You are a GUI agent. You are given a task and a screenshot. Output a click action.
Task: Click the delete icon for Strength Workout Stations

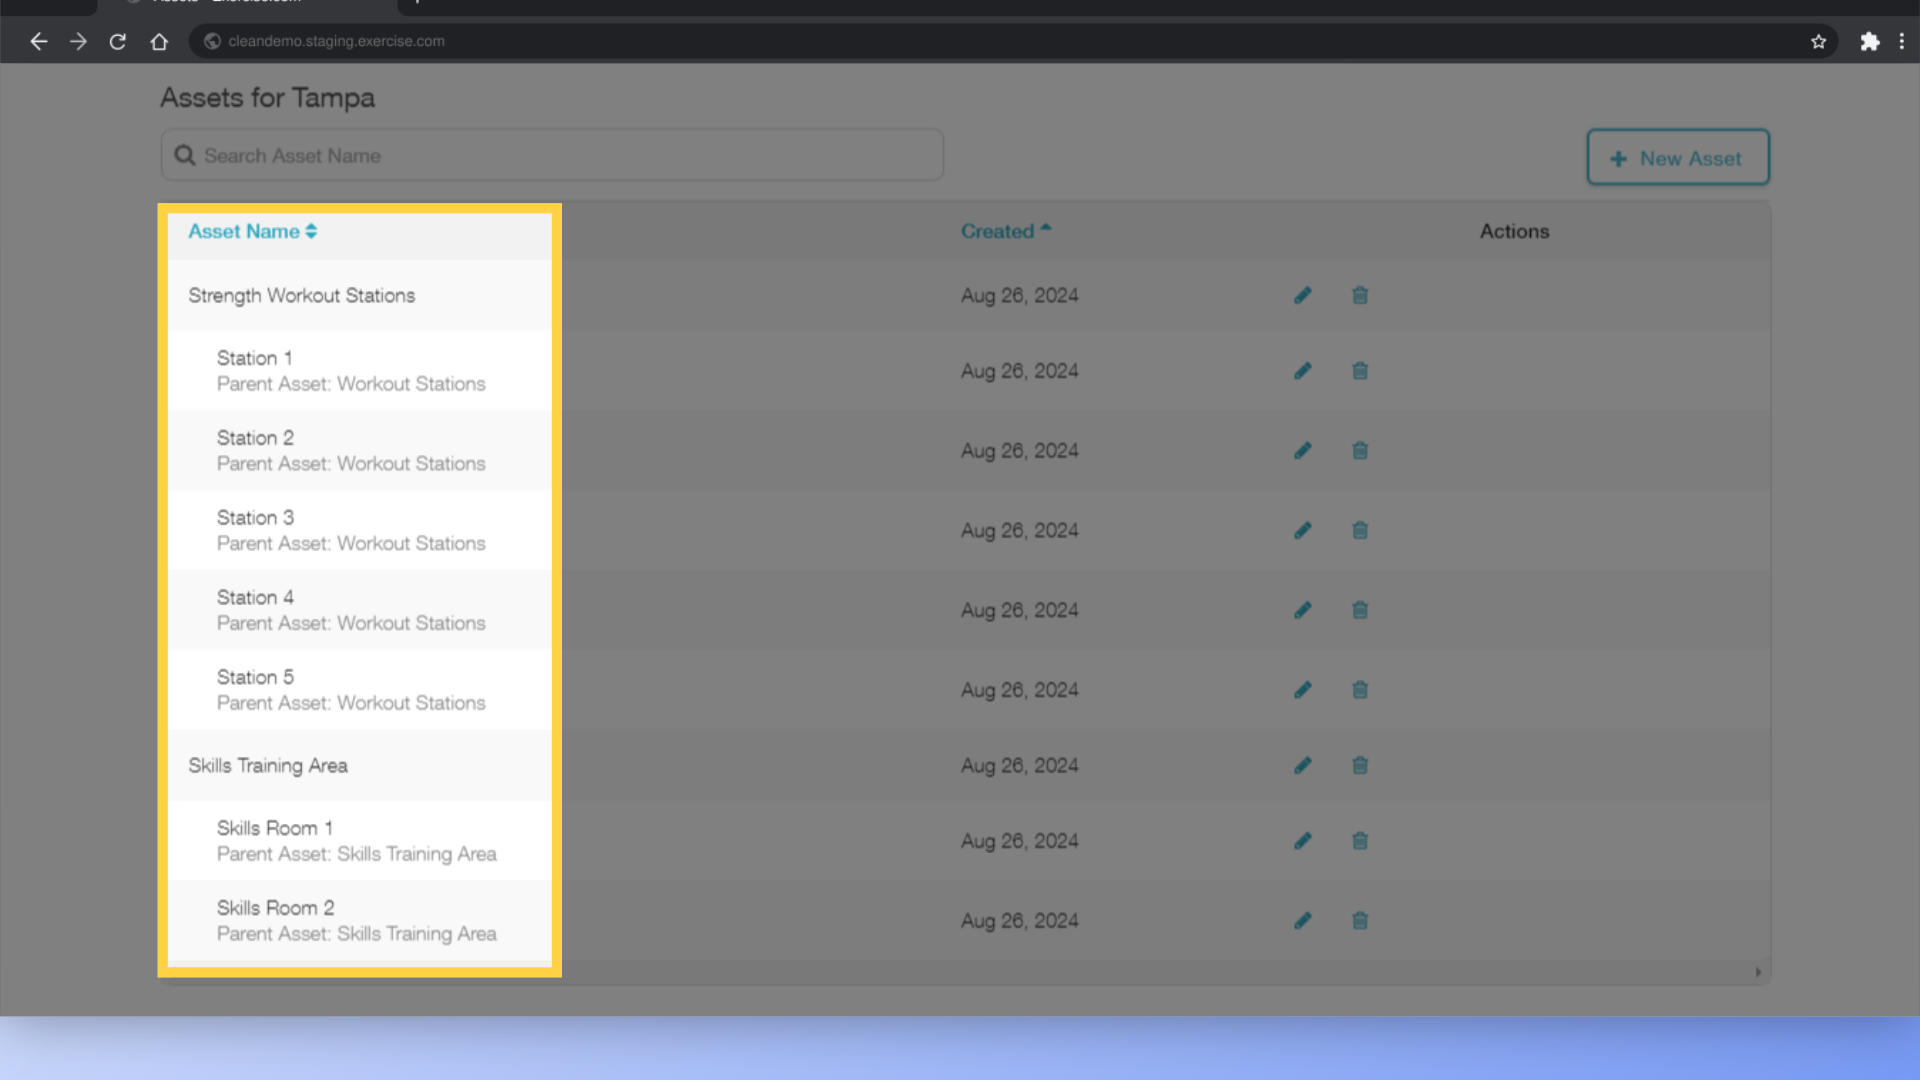click(1361, 294)
